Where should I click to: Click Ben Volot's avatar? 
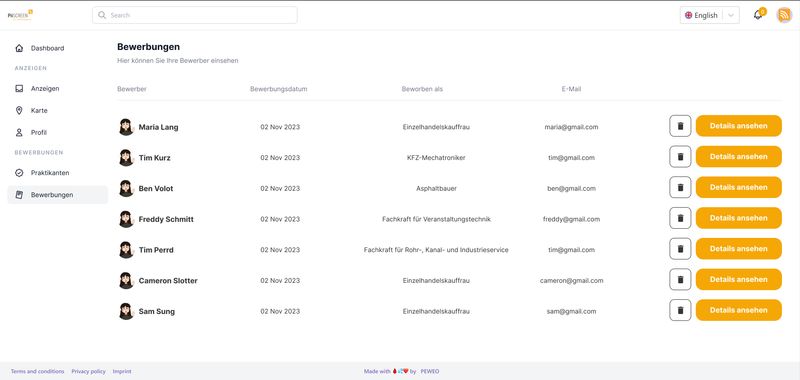(126, 188)
